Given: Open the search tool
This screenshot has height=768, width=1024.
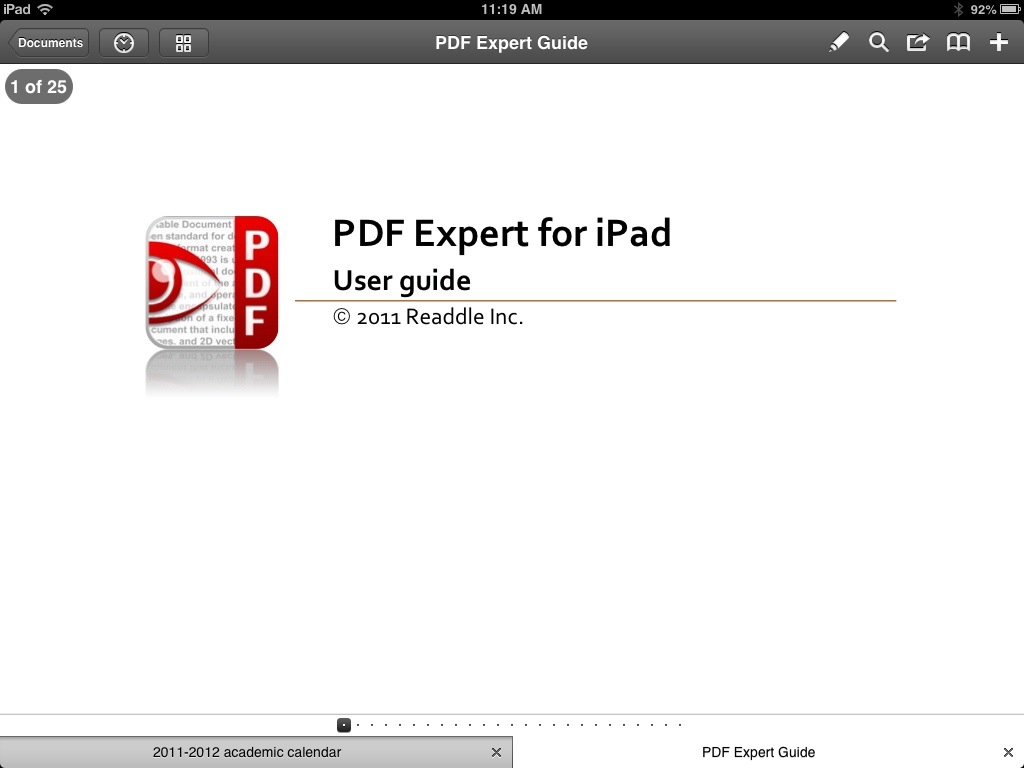Looking at the screenshot, I should pos(879,42).
